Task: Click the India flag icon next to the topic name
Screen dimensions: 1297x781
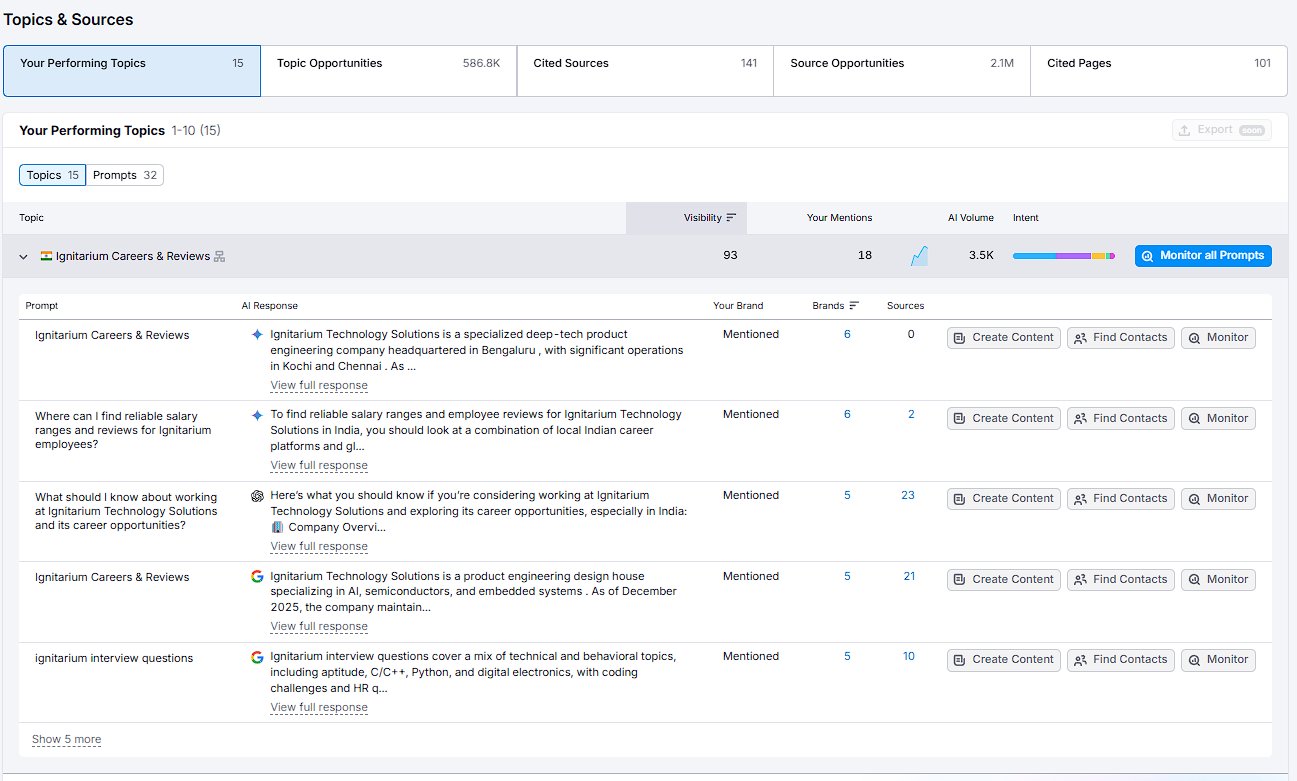Action: (44, 256)
